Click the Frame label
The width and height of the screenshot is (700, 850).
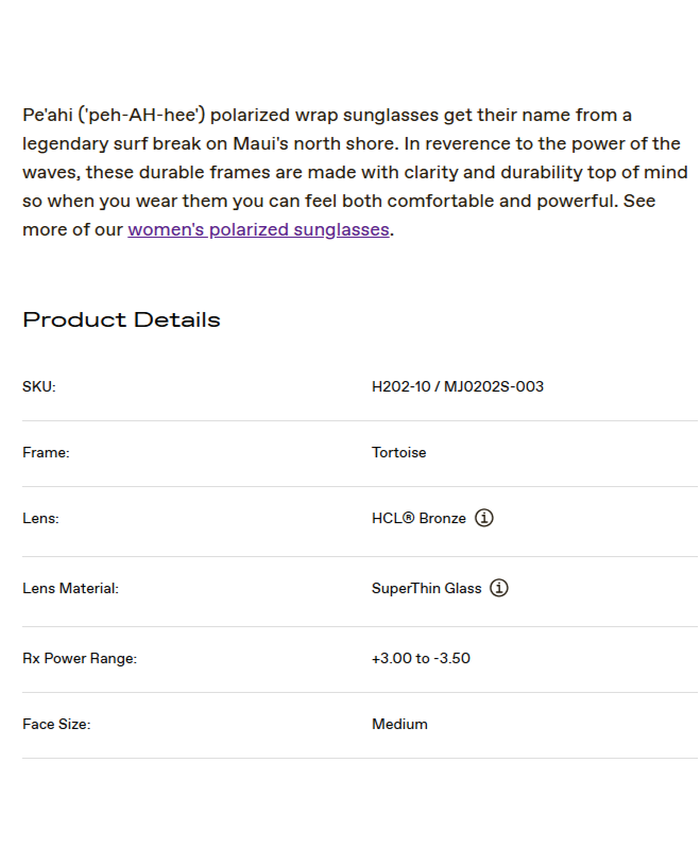pyautogui.click(x=46, y=452)
